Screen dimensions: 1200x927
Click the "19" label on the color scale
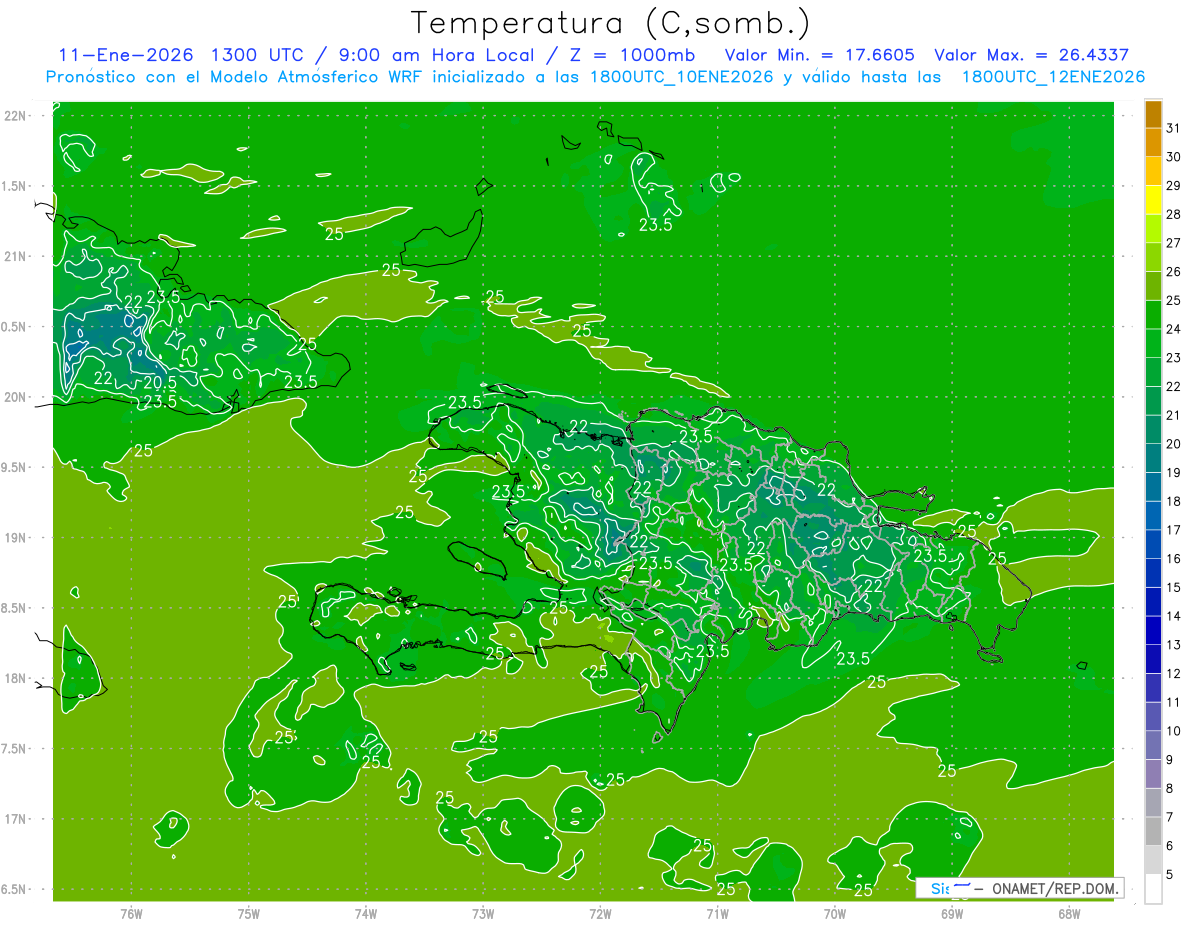1173,473
